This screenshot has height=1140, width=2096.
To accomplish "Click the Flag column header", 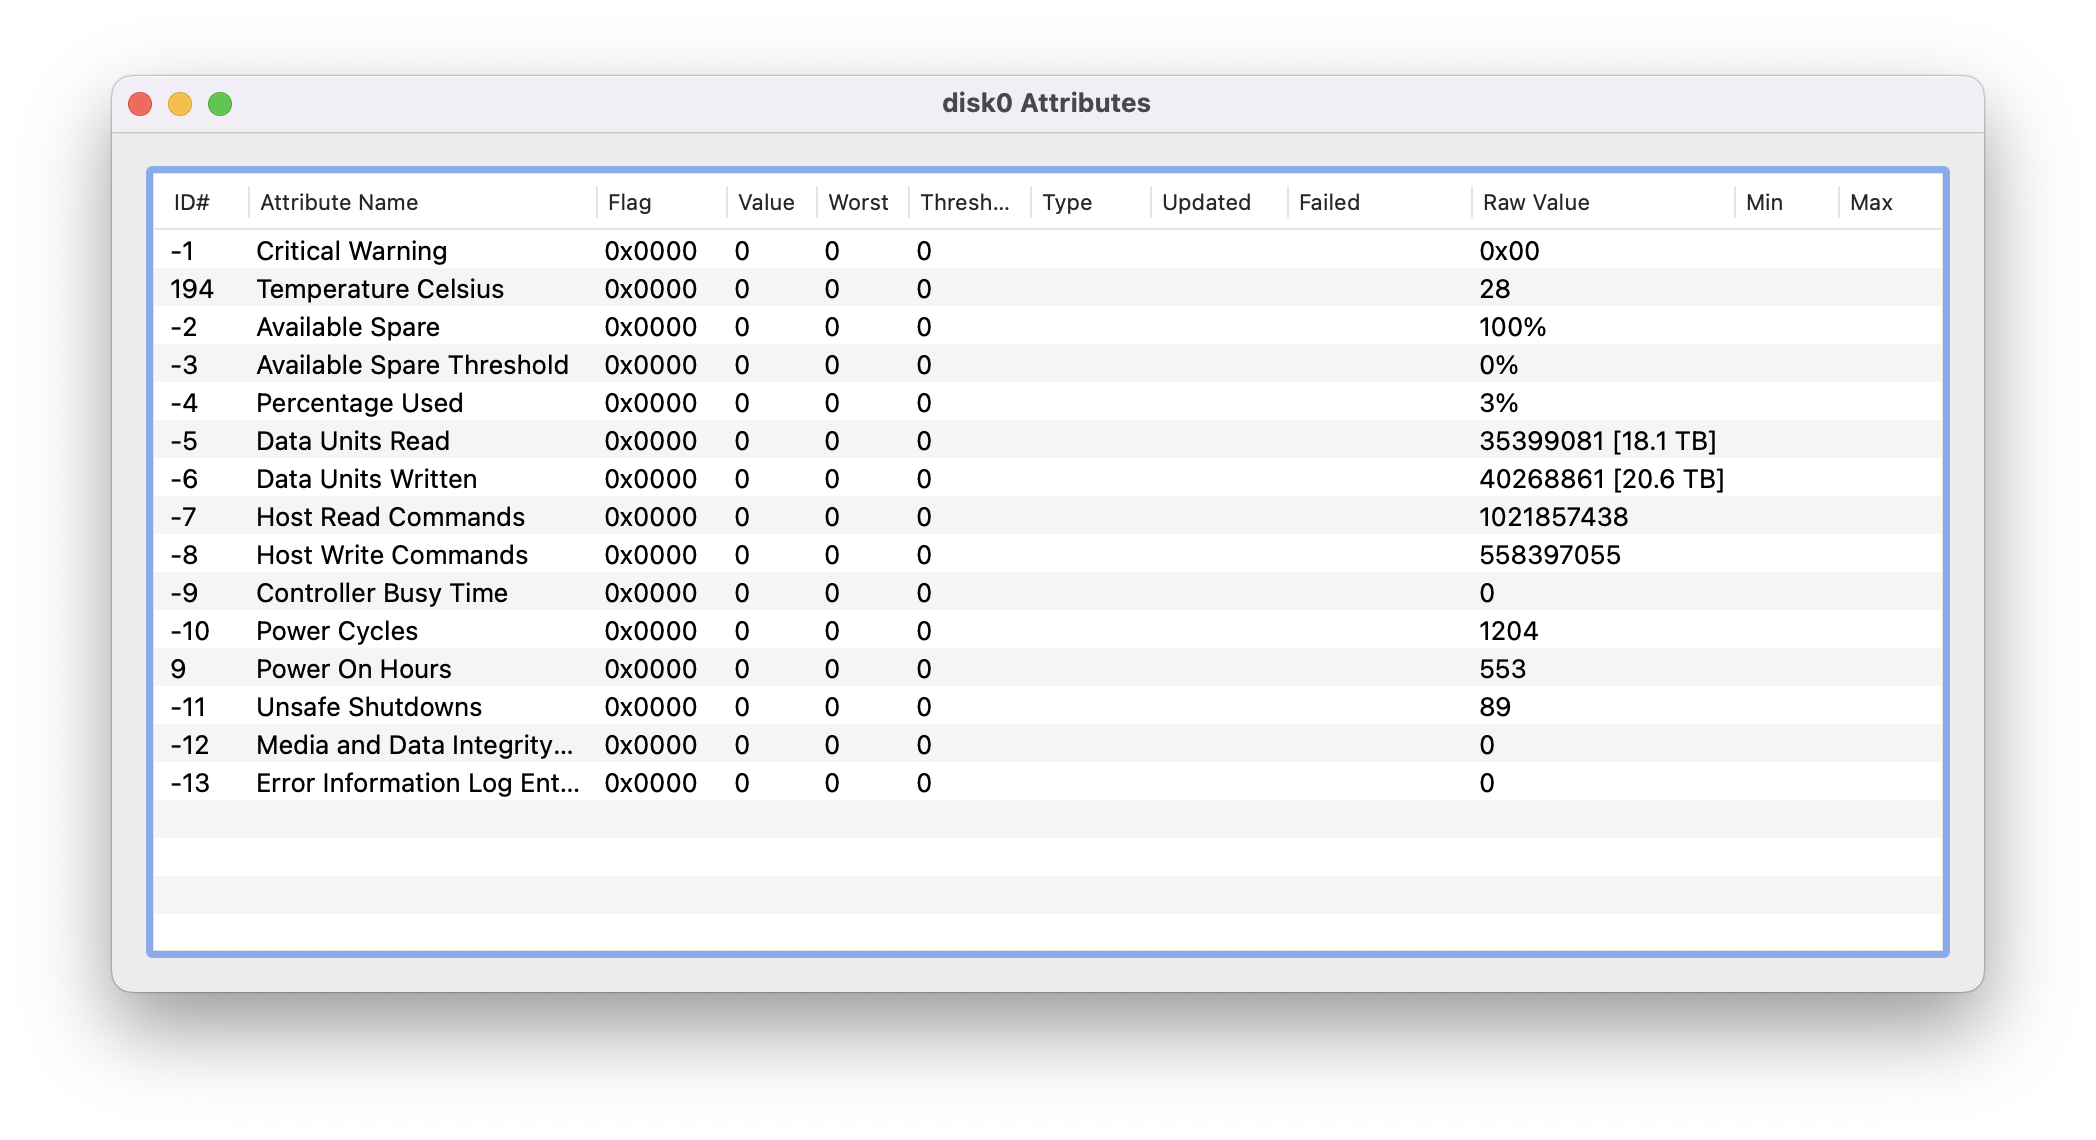I will pyautogui.click(x=629, y=202).
